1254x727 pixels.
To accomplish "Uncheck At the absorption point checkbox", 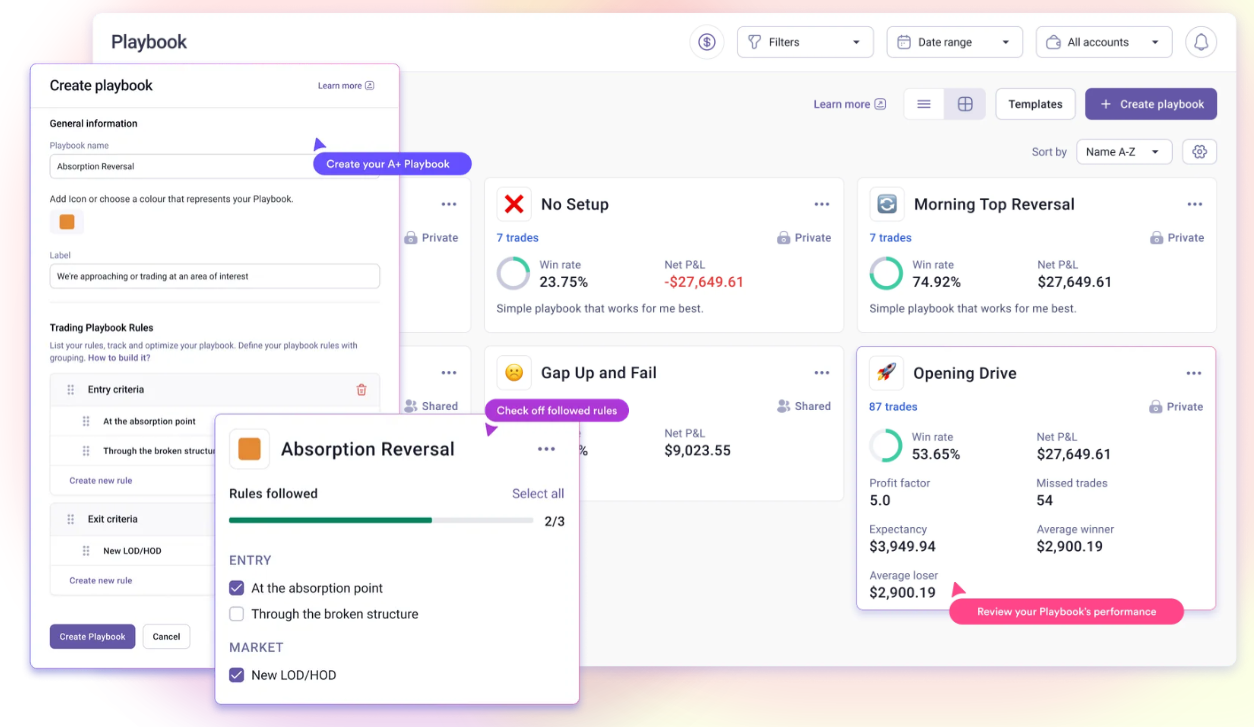I will click(237, 588).
